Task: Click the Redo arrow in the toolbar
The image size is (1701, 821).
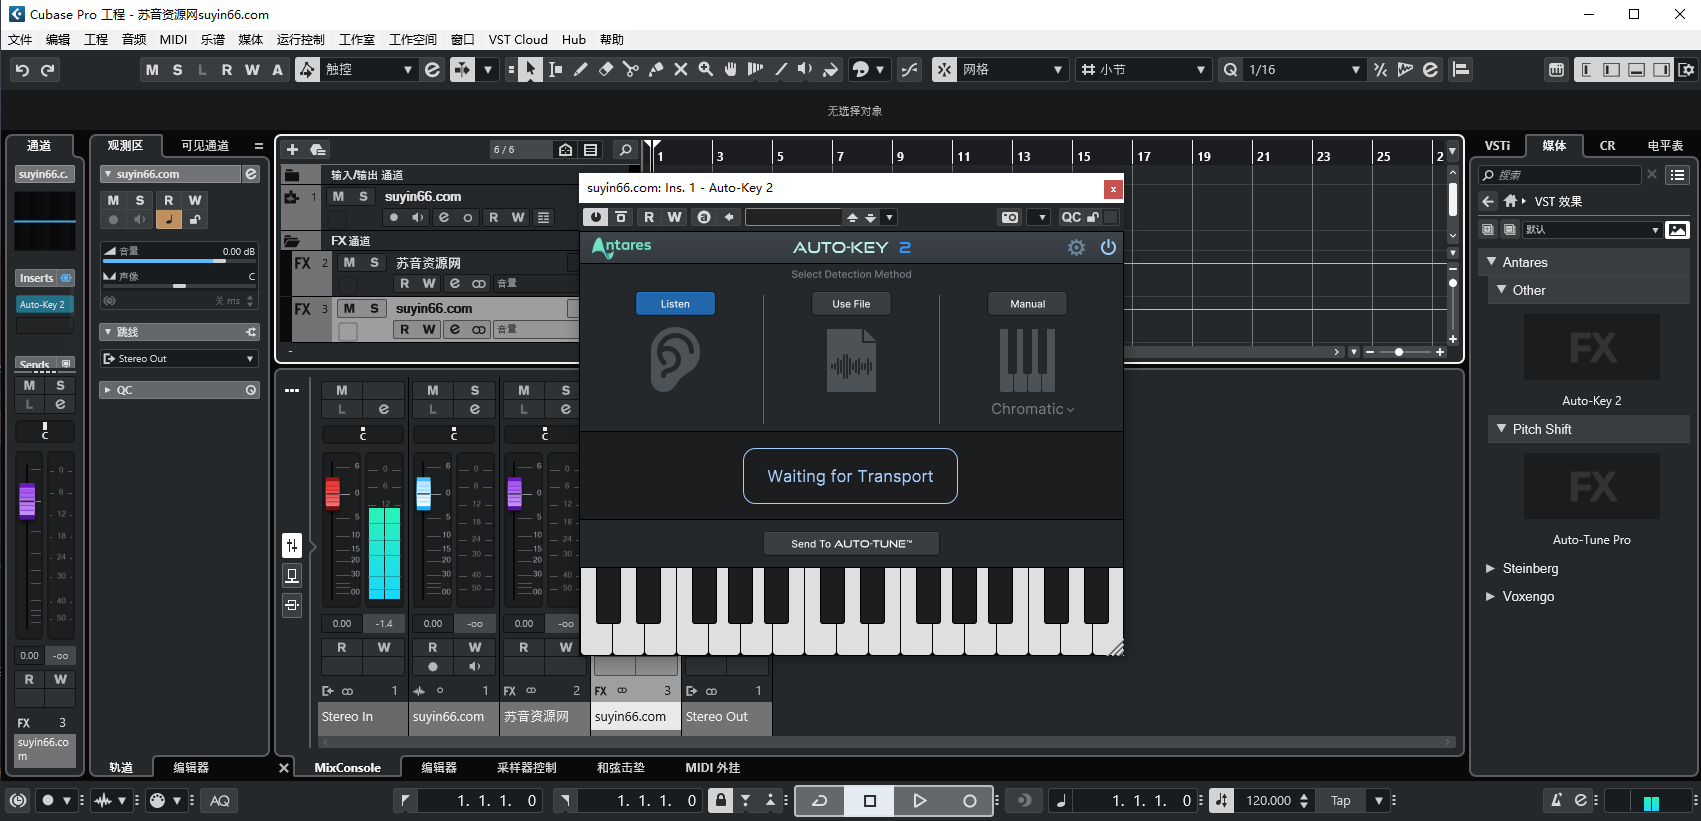Action: [x=48, y=70]
